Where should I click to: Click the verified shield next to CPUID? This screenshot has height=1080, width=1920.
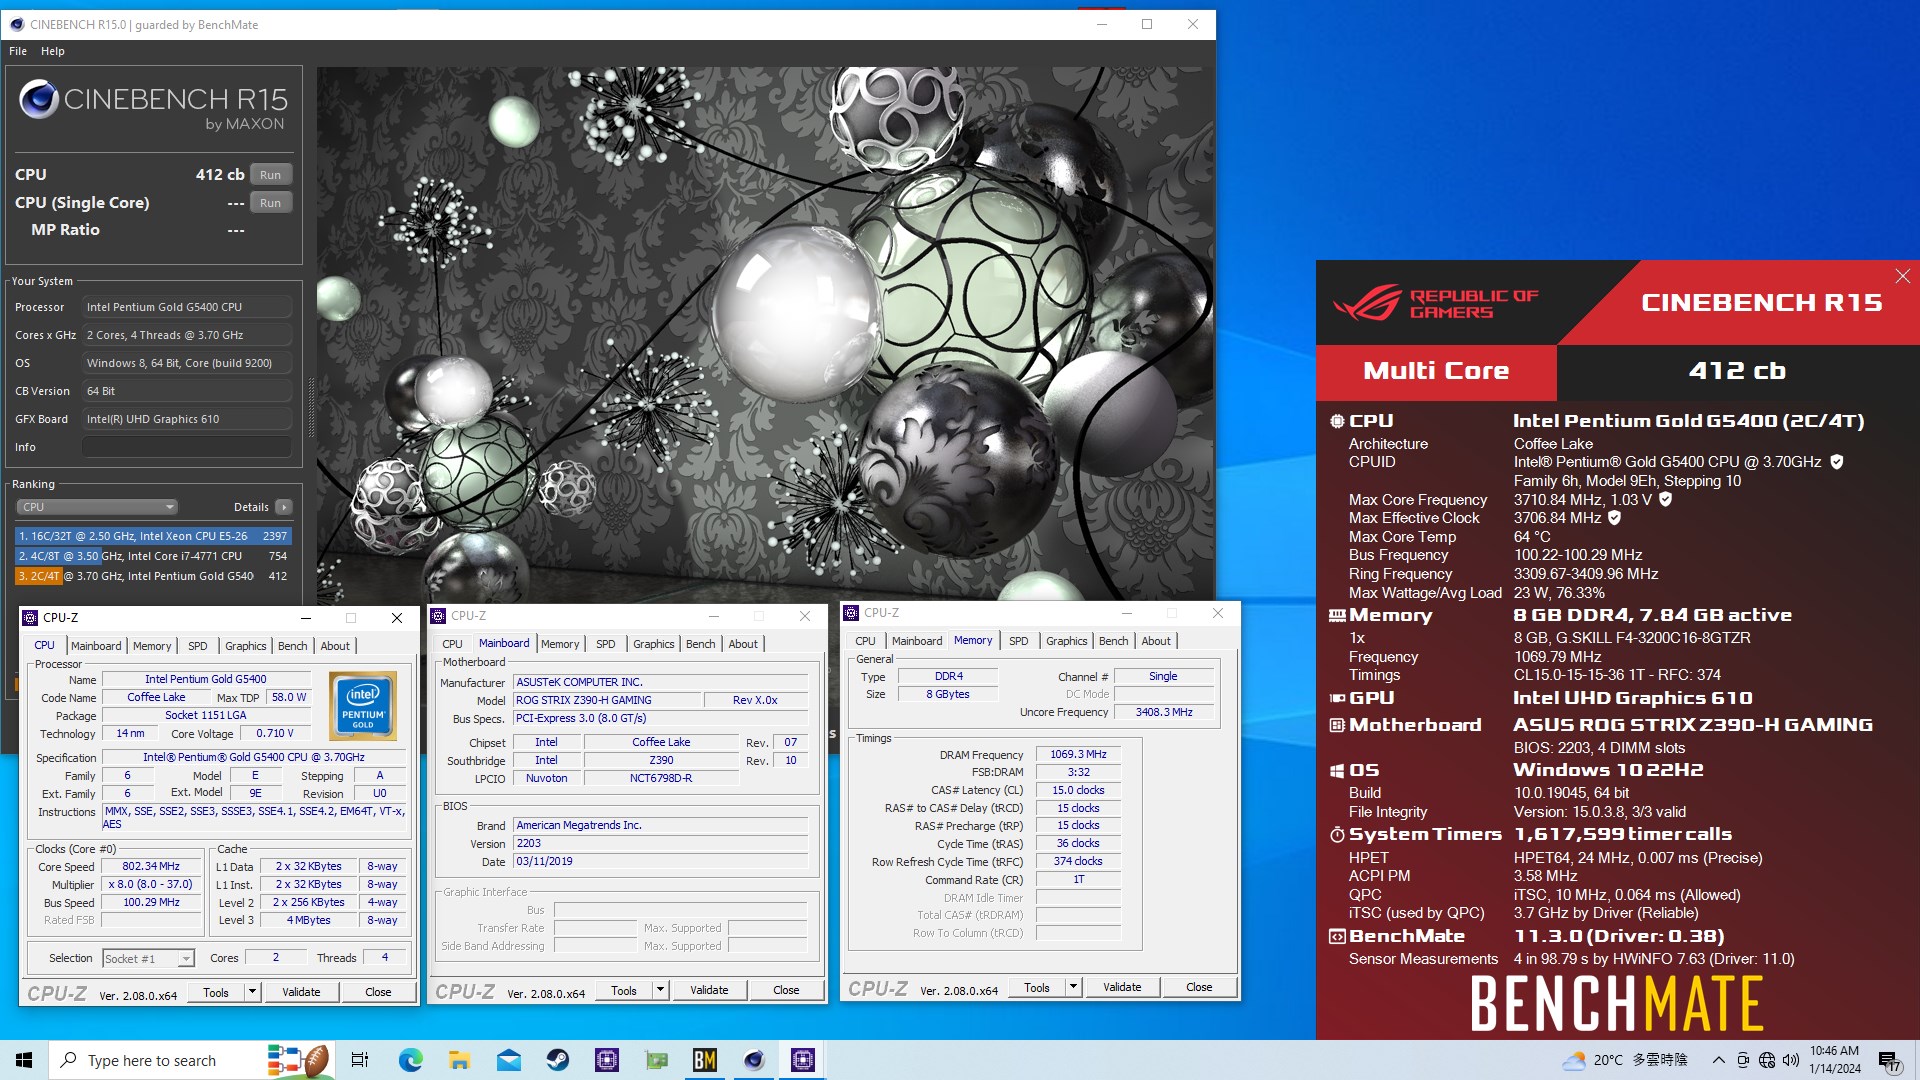coord(1837,462)
